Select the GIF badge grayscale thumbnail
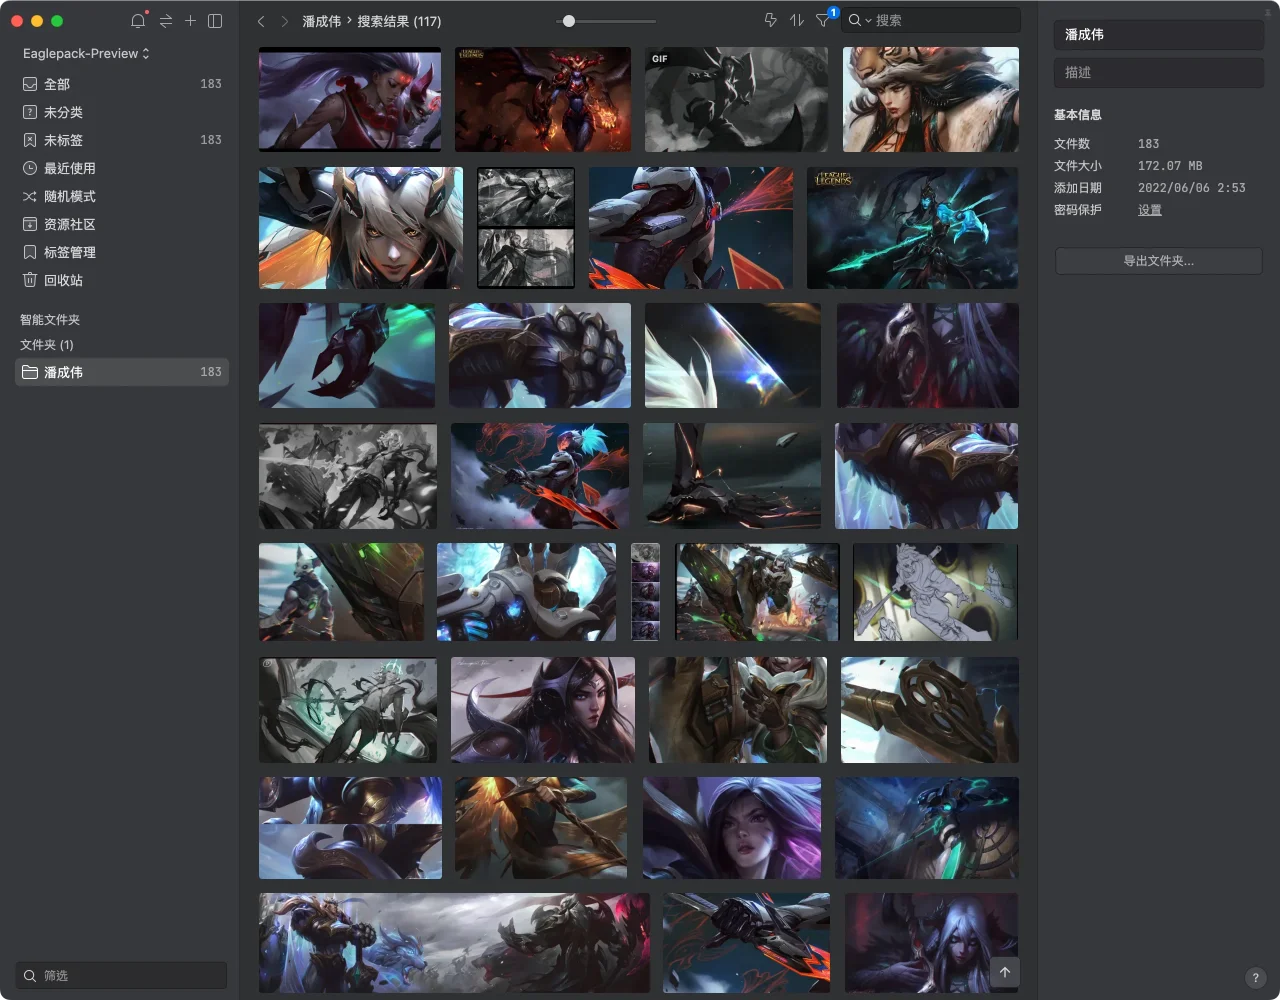Viewport: 1280px width, 1000px height. (x=736, y=99)
